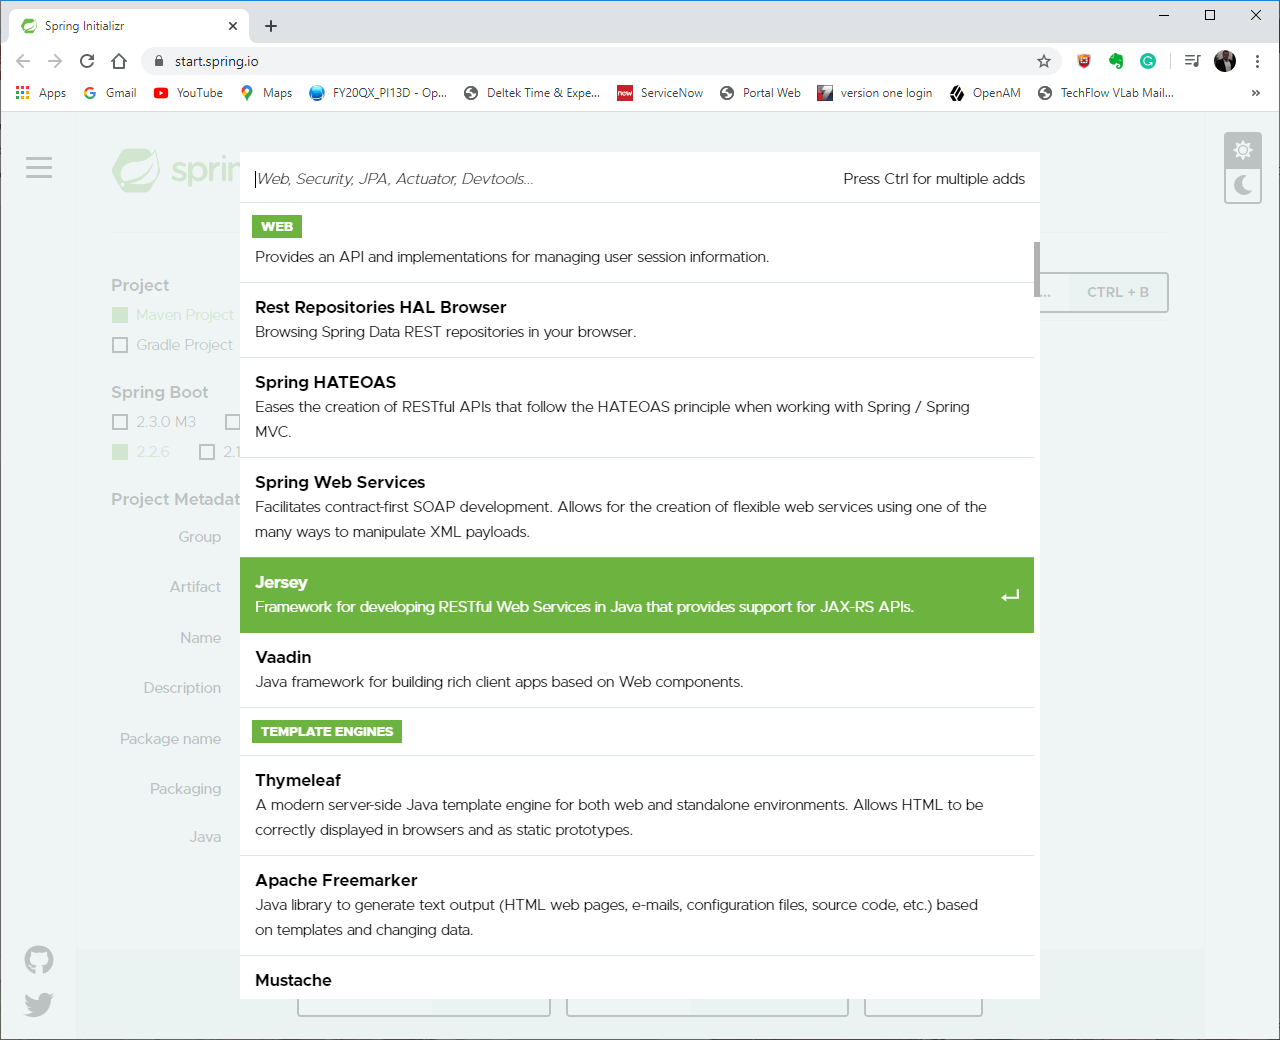
Task: Switch to light theme sun icon
Action: [1243, 150]
